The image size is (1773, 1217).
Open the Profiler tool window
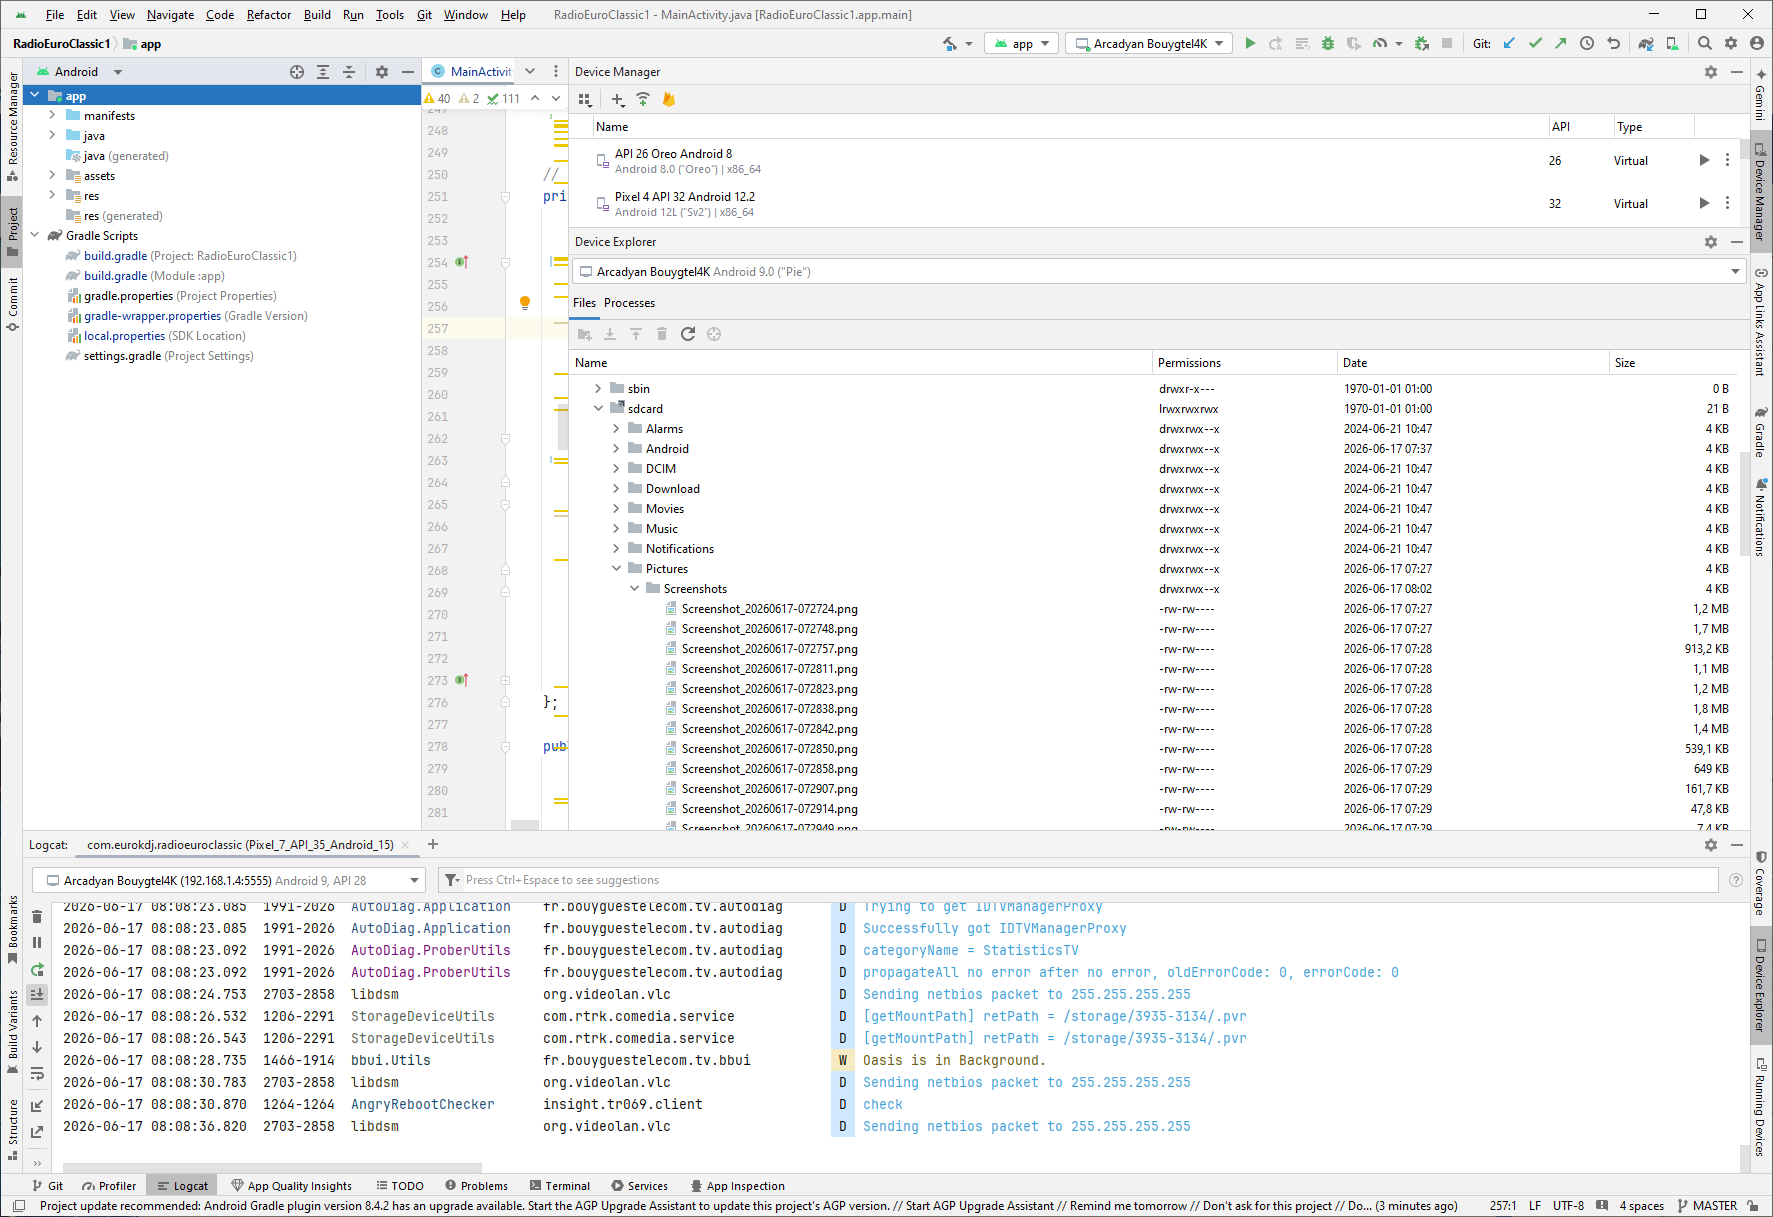coord(109,1186)
